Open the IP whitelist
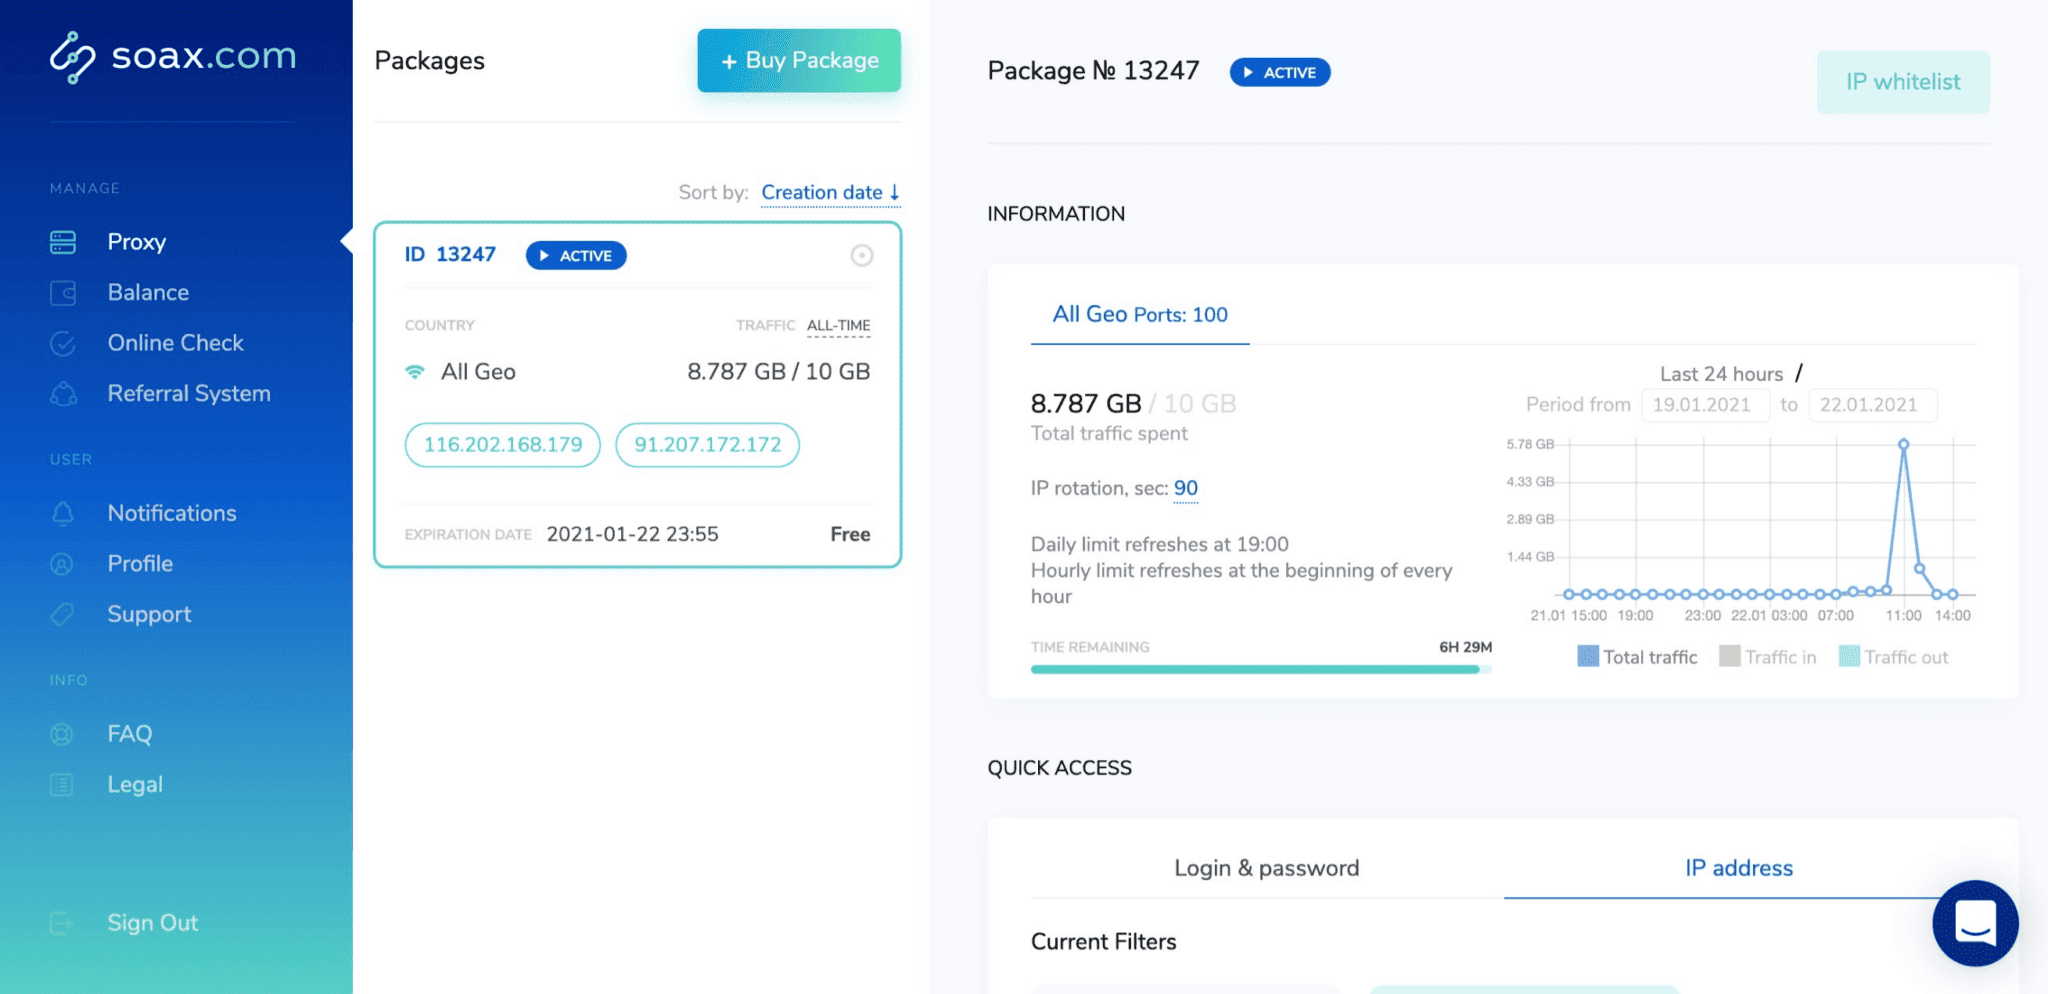Screen dimensions: 2048x994 coord(1902,82)
